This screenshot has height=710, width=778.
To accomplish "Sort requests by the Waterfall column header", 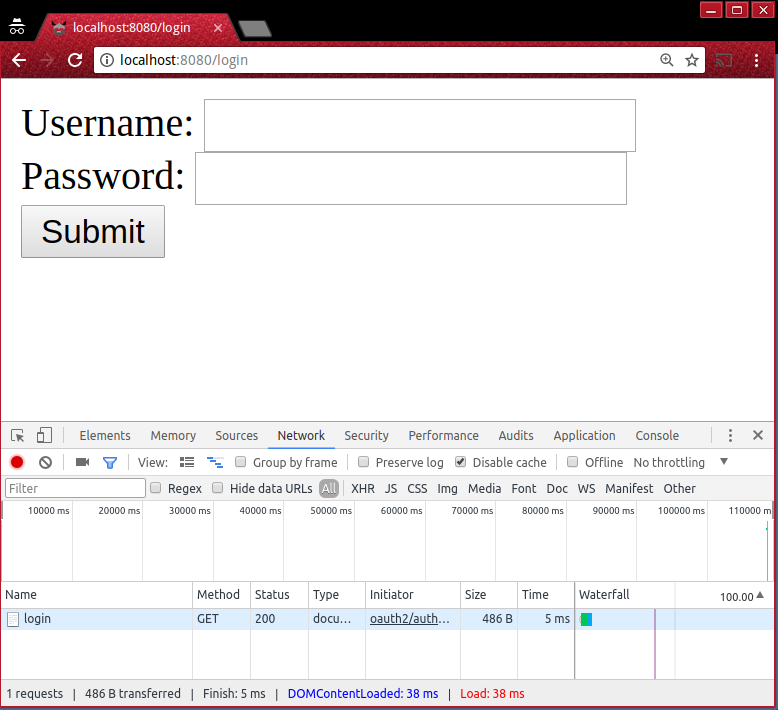I will point(625,595).
